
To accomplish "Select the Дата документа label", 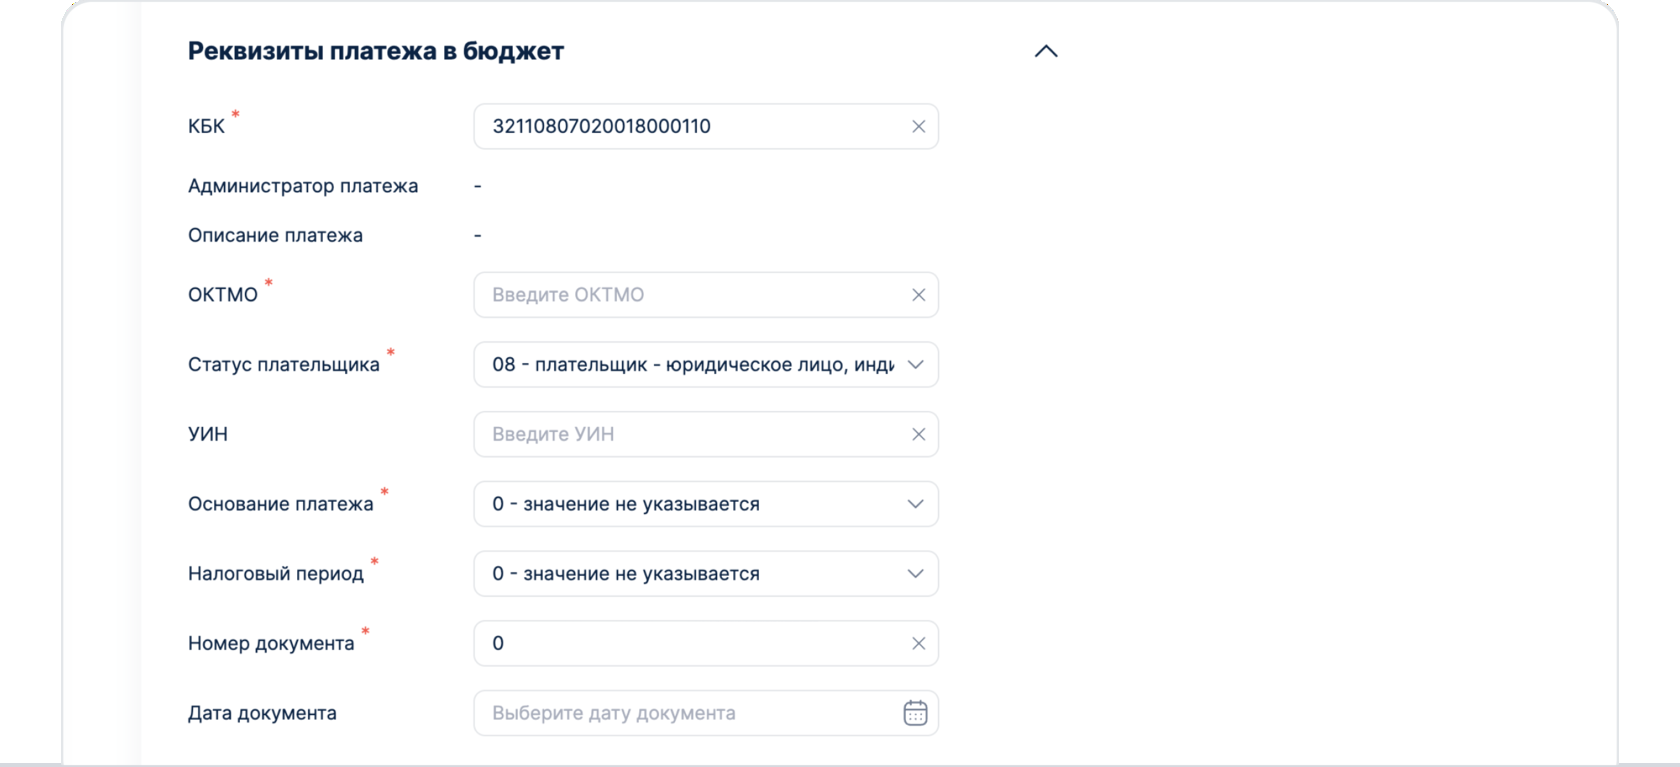I will pos(262,713).
